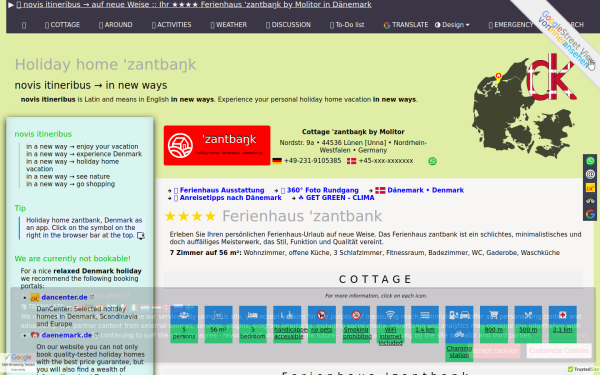Follow the GET GREEN - CLIMA link
The image size is (600, 375).
tap(336, 198)
